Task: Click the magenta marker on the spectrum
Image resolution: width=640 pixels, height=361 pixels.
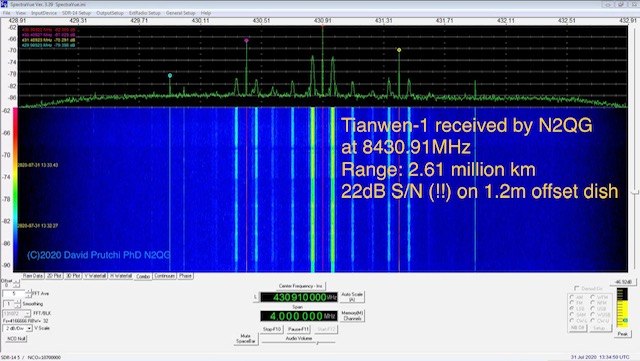Action: 246,40
